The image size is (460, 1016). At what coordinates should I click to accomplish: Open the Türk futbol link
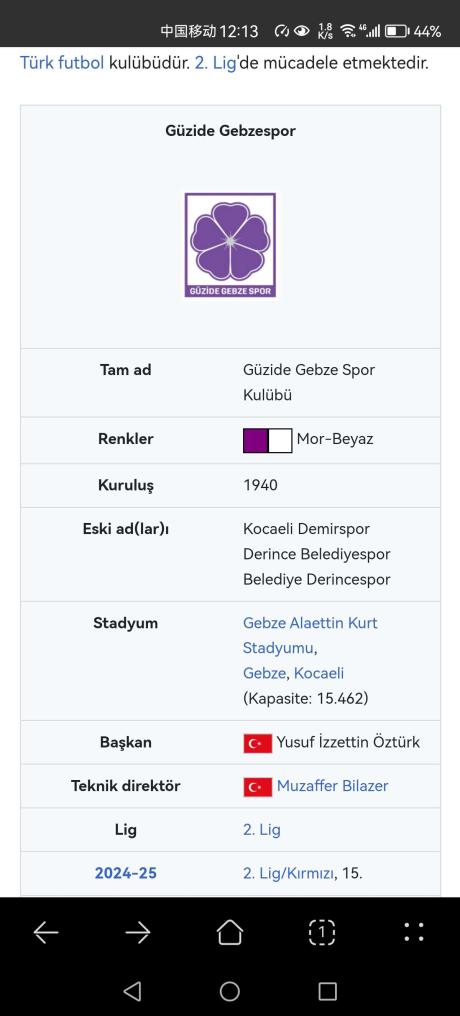click(62, 64)
